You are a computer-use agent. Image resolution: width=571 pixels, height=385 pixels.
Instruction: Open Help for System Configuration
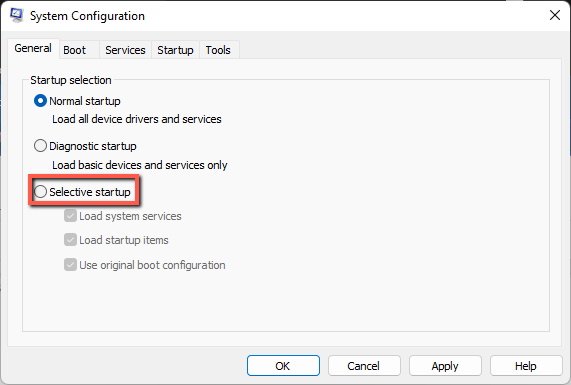526,366
